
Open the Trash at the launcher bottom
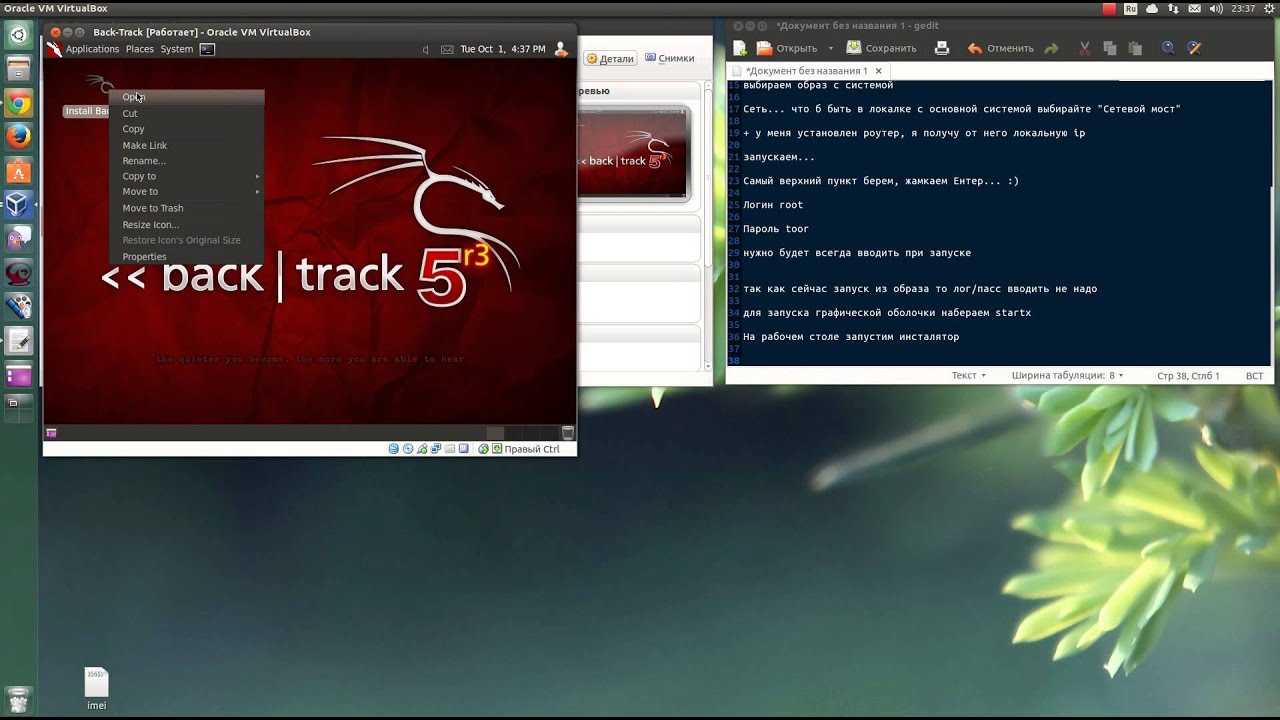[18, 699]
